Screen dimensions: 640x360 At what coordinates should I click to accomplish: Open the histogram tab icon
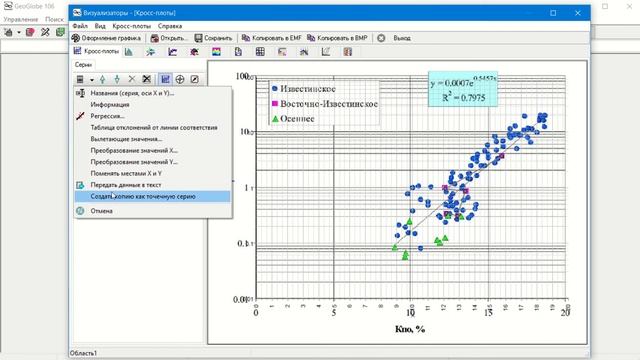[x=129, y=52]
